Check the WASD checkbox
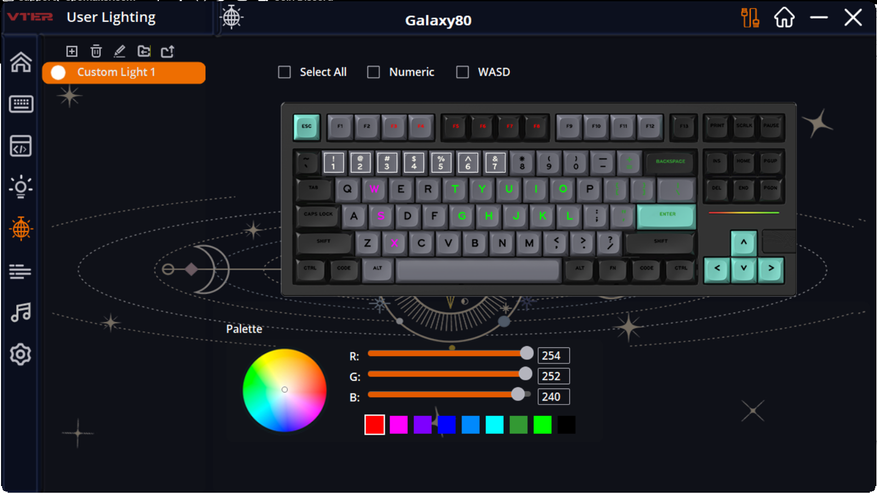 463,72
